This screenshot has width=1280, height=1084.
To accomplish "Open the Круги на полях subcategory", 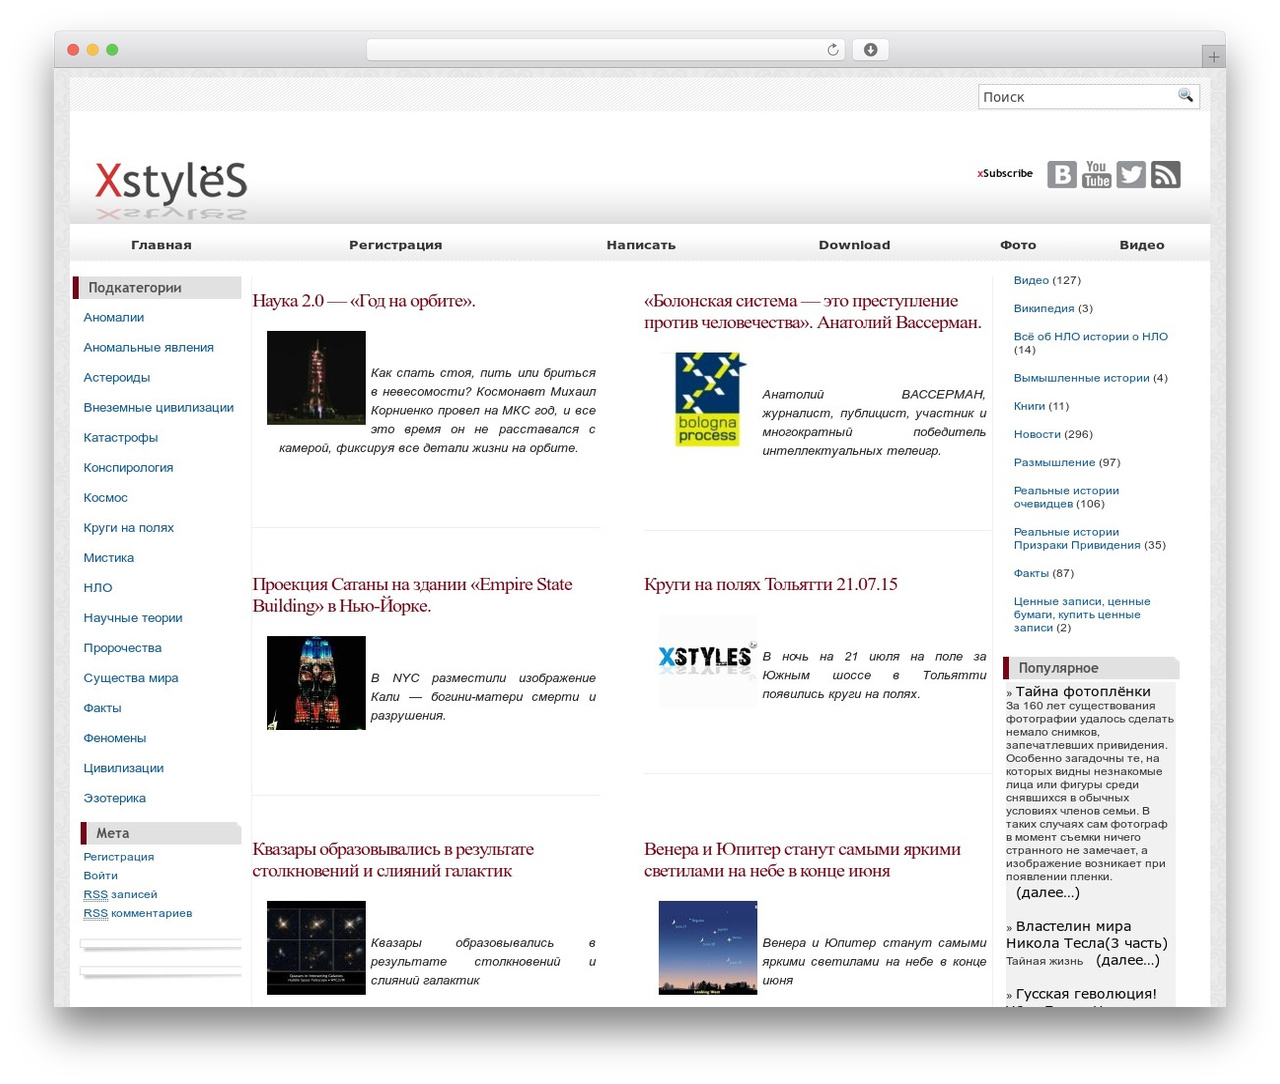I will pos(129,527).
